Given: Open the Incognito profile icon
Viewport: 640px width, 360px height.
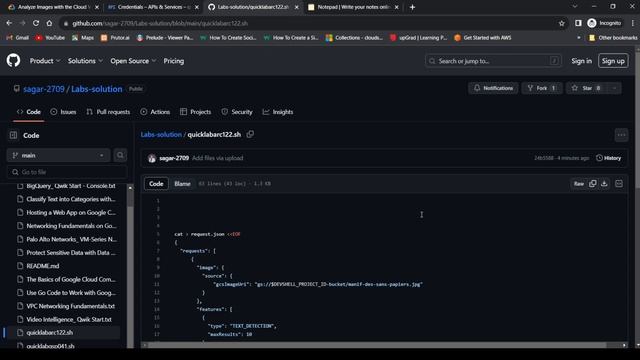Looking at the screenshot, I should [x=604, y=23].
